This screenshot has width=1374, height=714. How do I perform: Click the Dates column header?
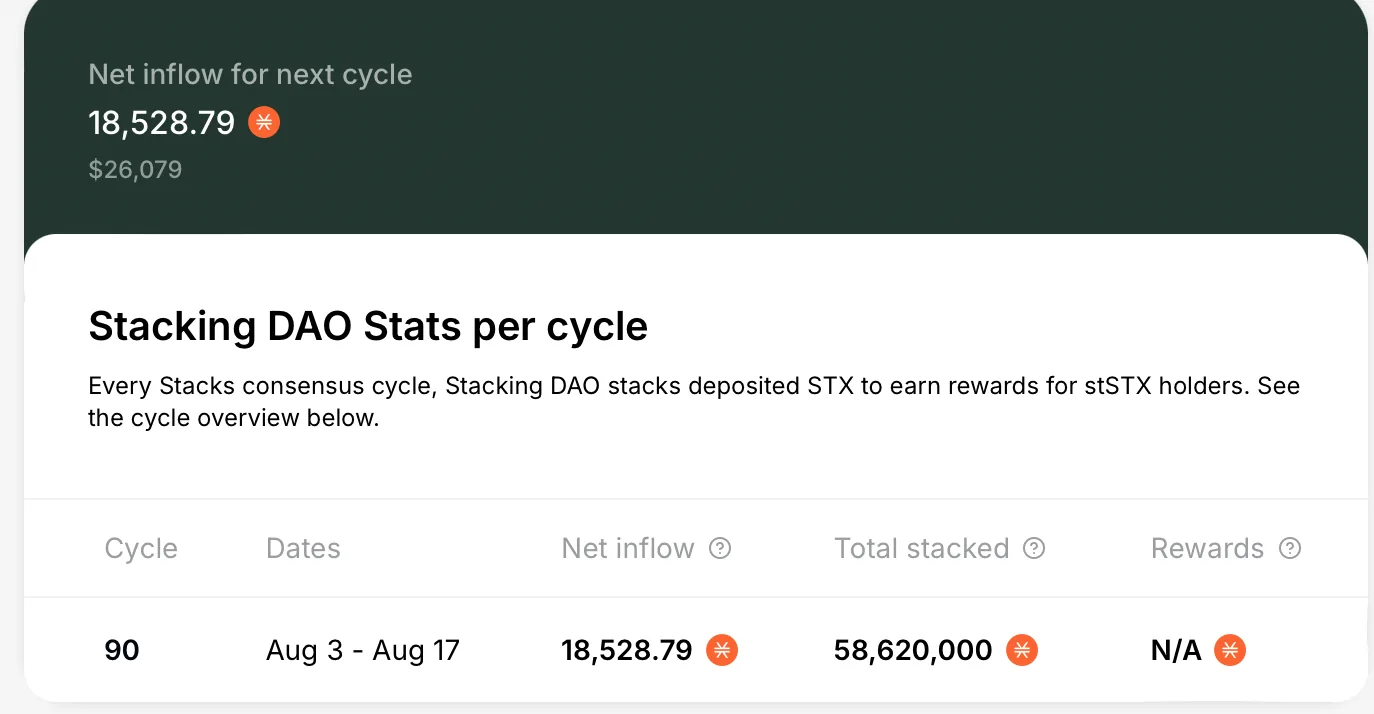(303, 548)
